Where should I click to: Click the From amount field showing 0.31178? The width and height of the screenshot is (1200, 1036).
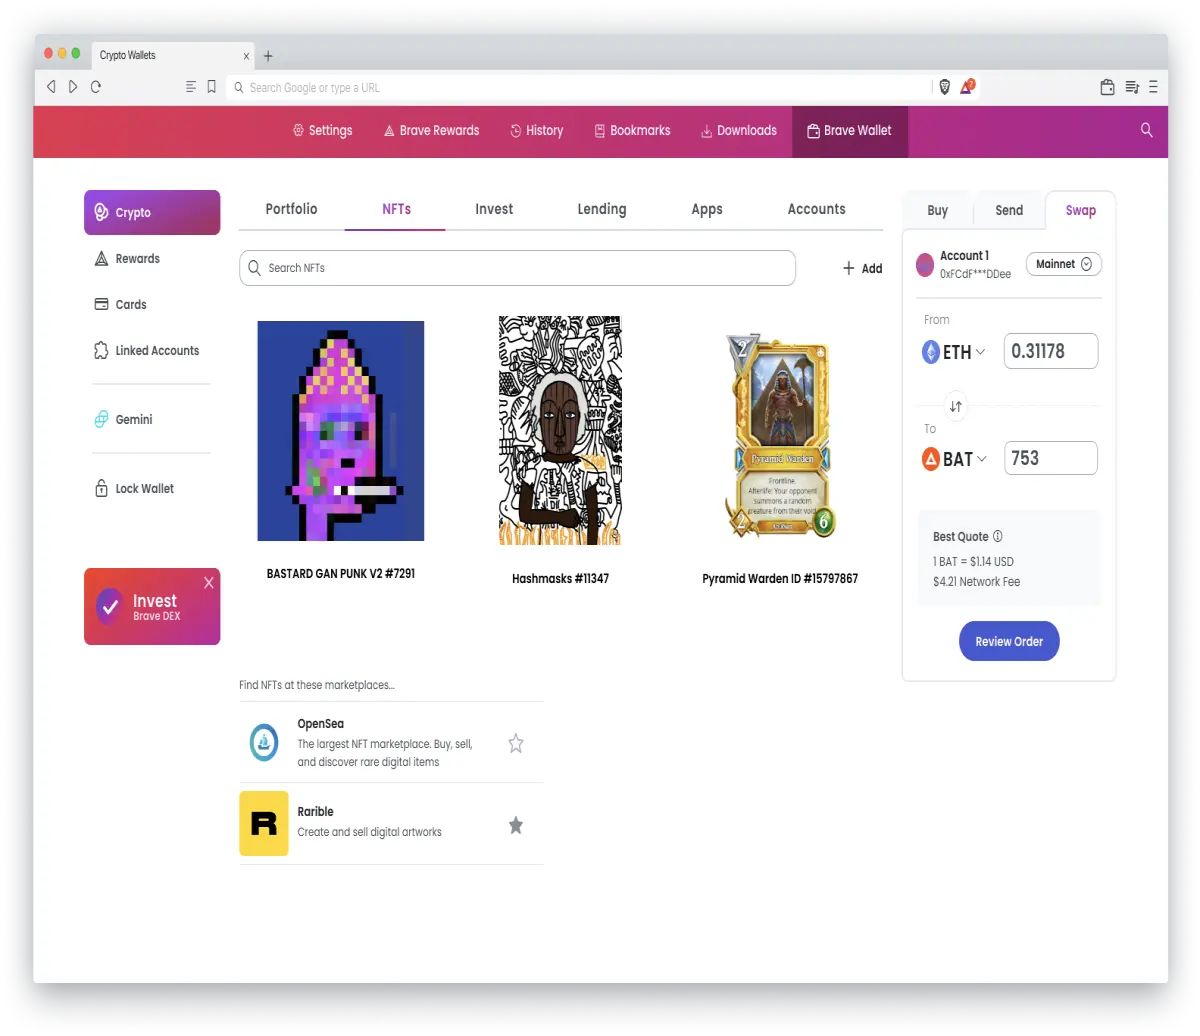(1051, 351)
